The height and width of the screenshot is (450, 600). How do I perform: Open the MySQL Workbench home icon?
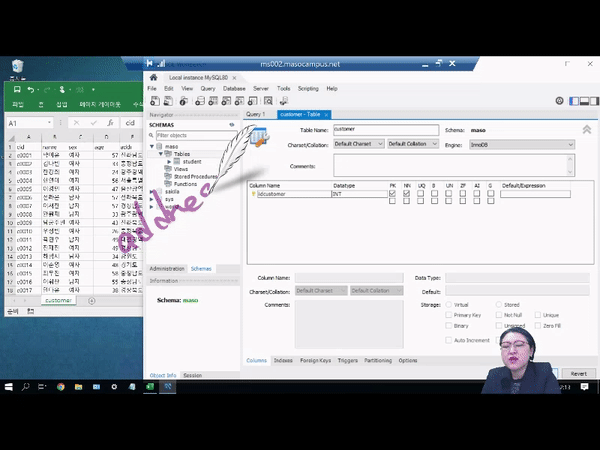153,78
